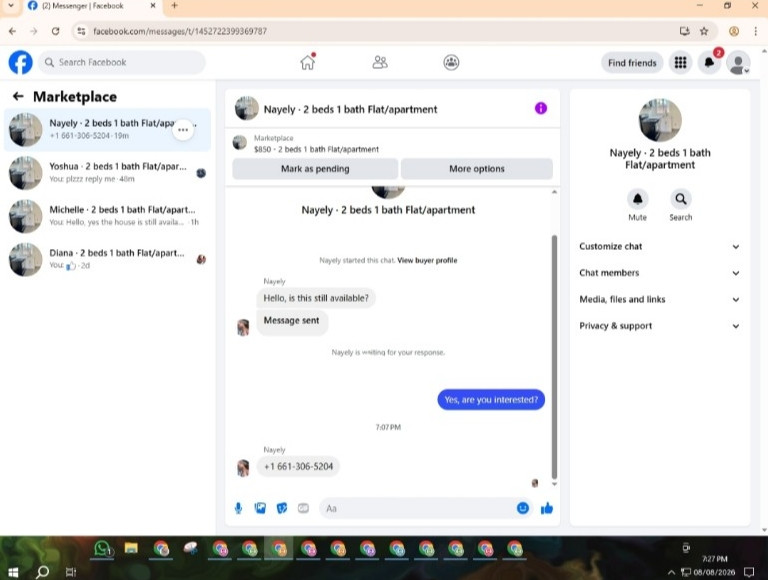Click the large listing photo in the right panel
This screenshot has height=580, width=768.
660,120
